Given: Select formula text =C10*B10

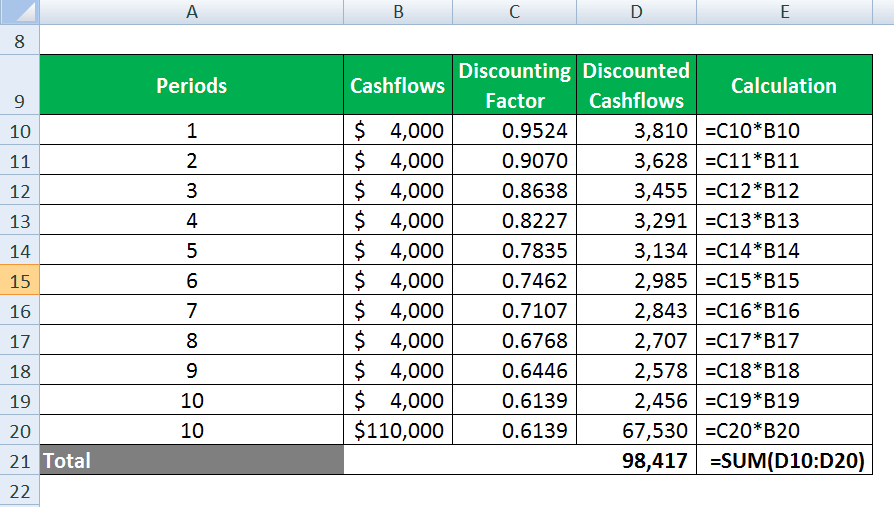Looking at the screenshot, I should [752, 130].
